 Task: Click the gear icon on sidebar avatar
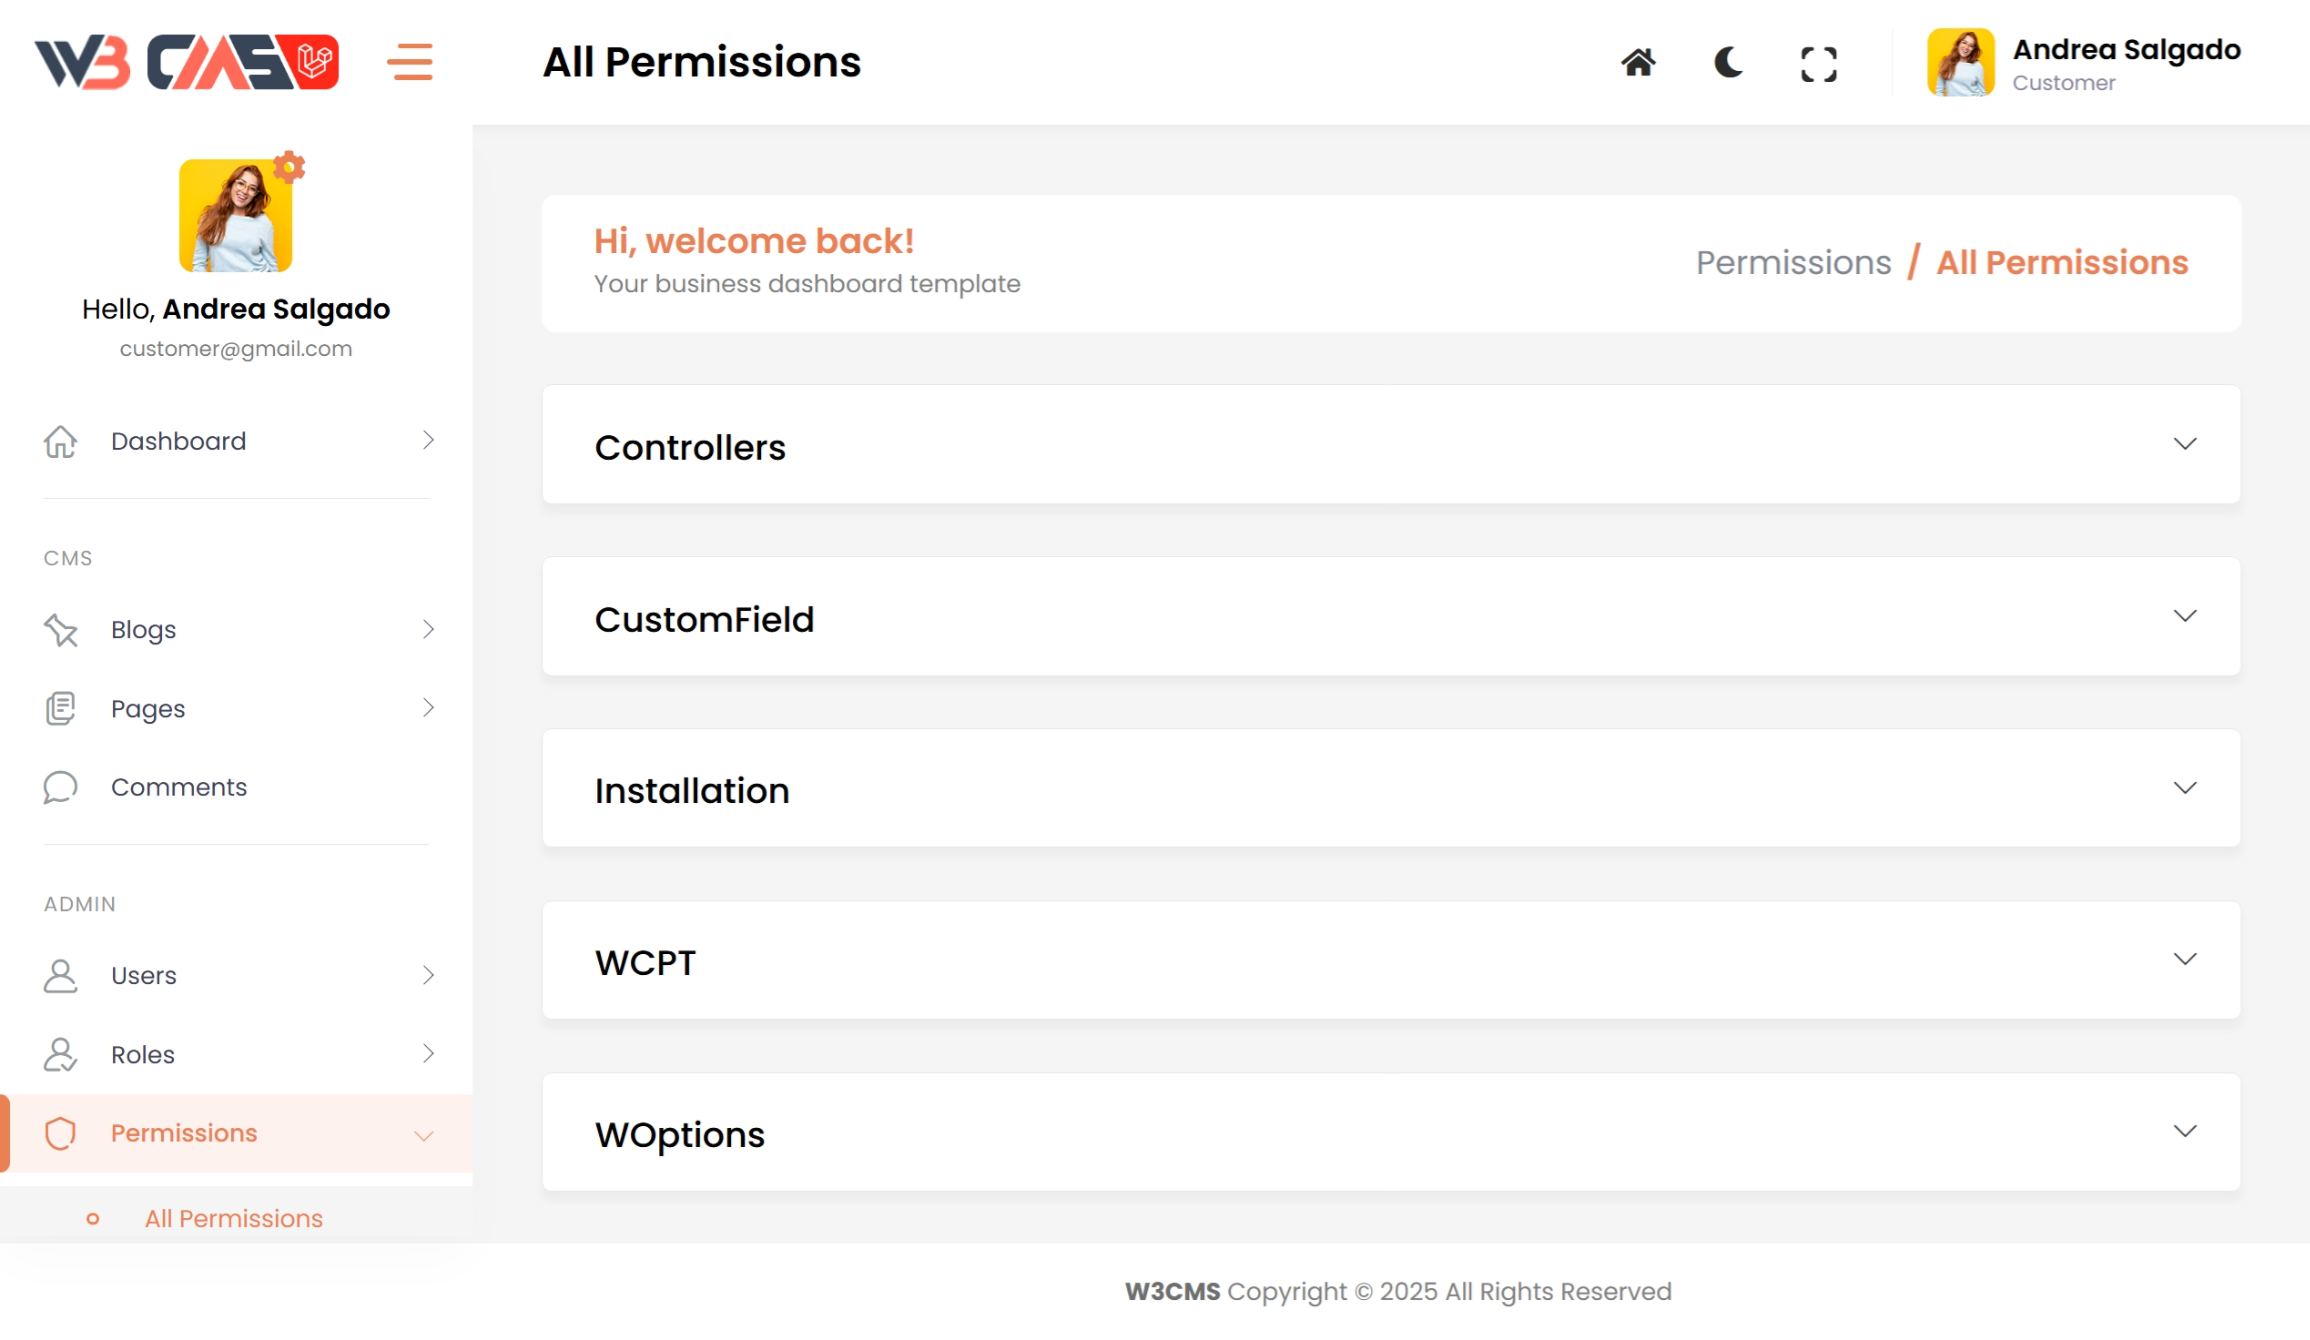(289, 166)
